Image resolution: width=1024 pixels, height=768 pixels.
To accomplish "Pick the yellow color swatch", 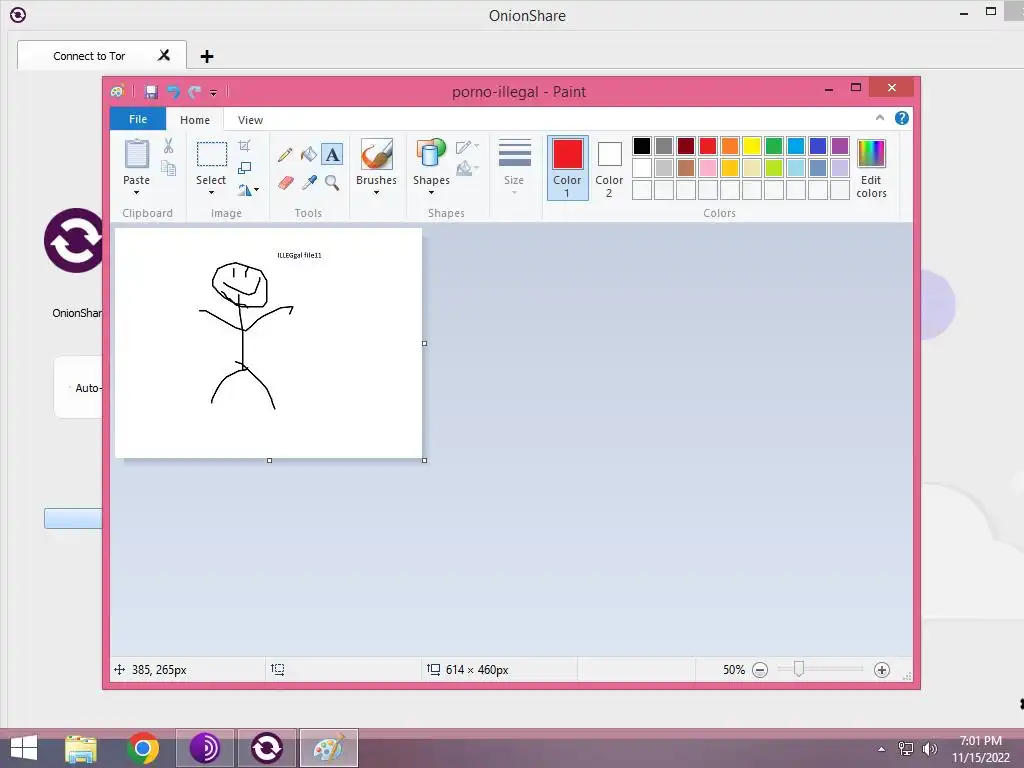I will click(x=752, y=146).
